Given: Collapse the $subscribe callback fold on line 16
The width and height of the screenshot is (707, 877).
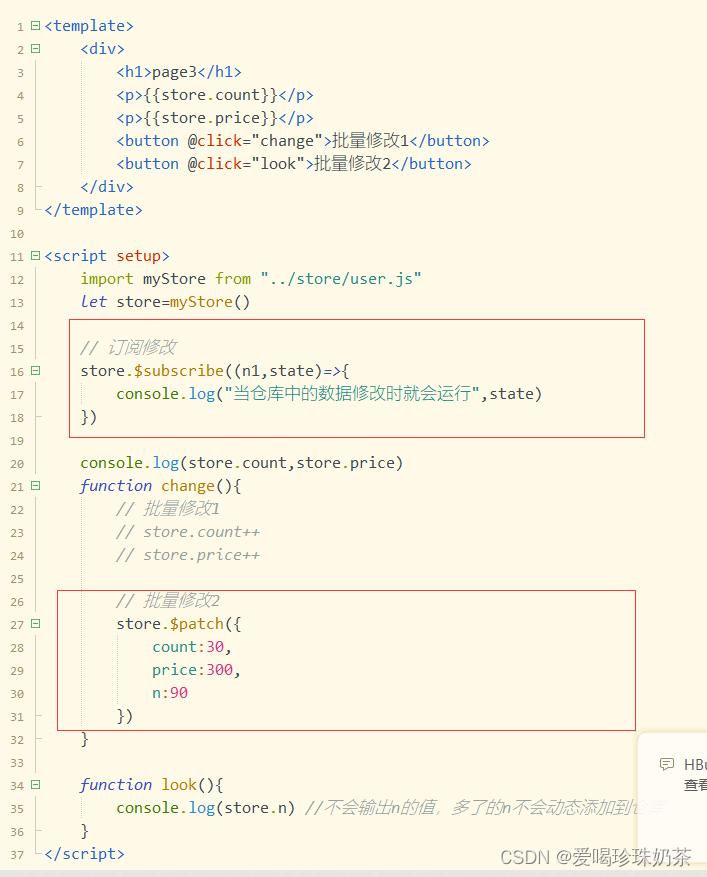Looking at the screenshot, I should (x=35, y=370).
